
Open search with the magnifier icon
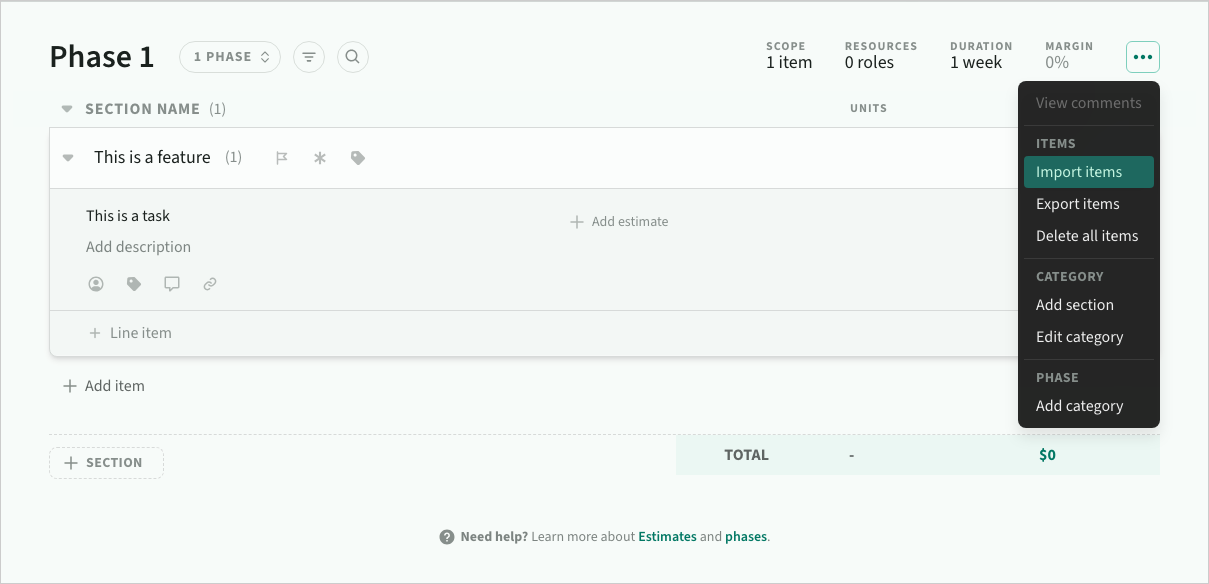353,57
